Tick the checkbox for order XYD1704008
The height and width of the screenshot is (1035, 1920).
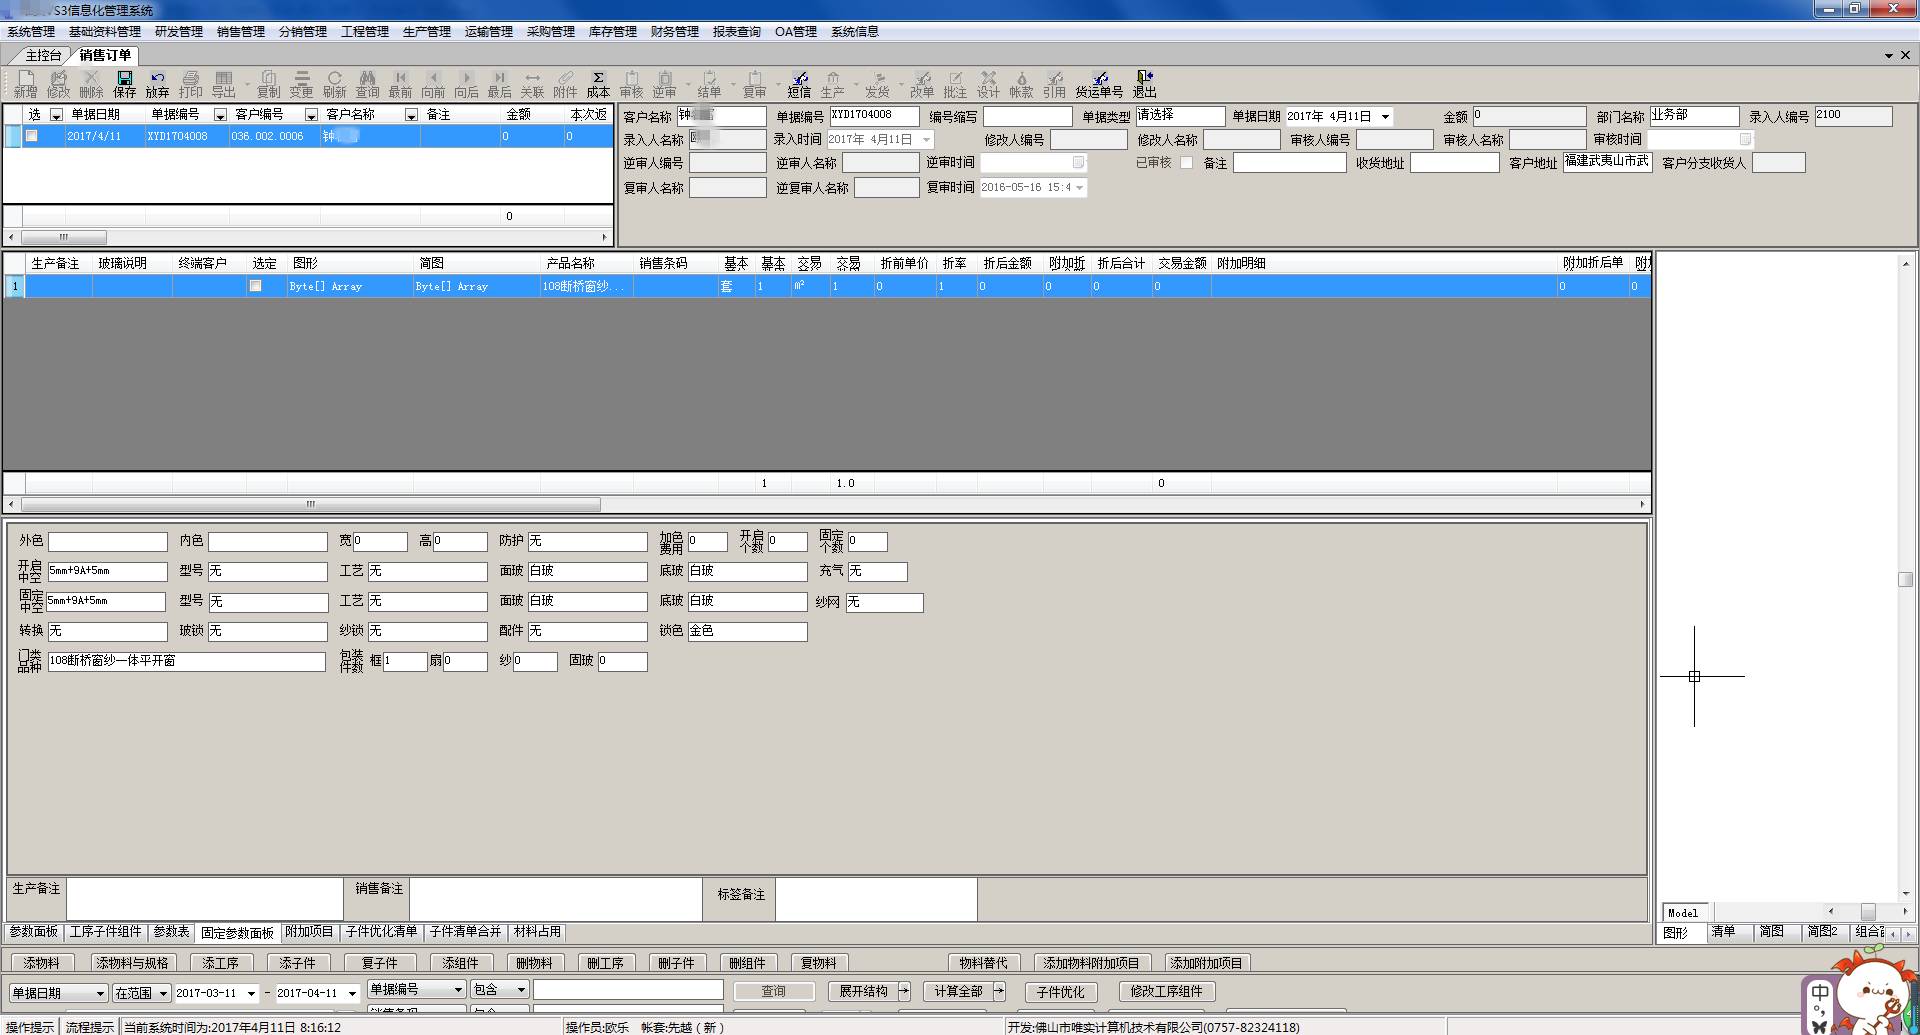[x=31, y=136]
